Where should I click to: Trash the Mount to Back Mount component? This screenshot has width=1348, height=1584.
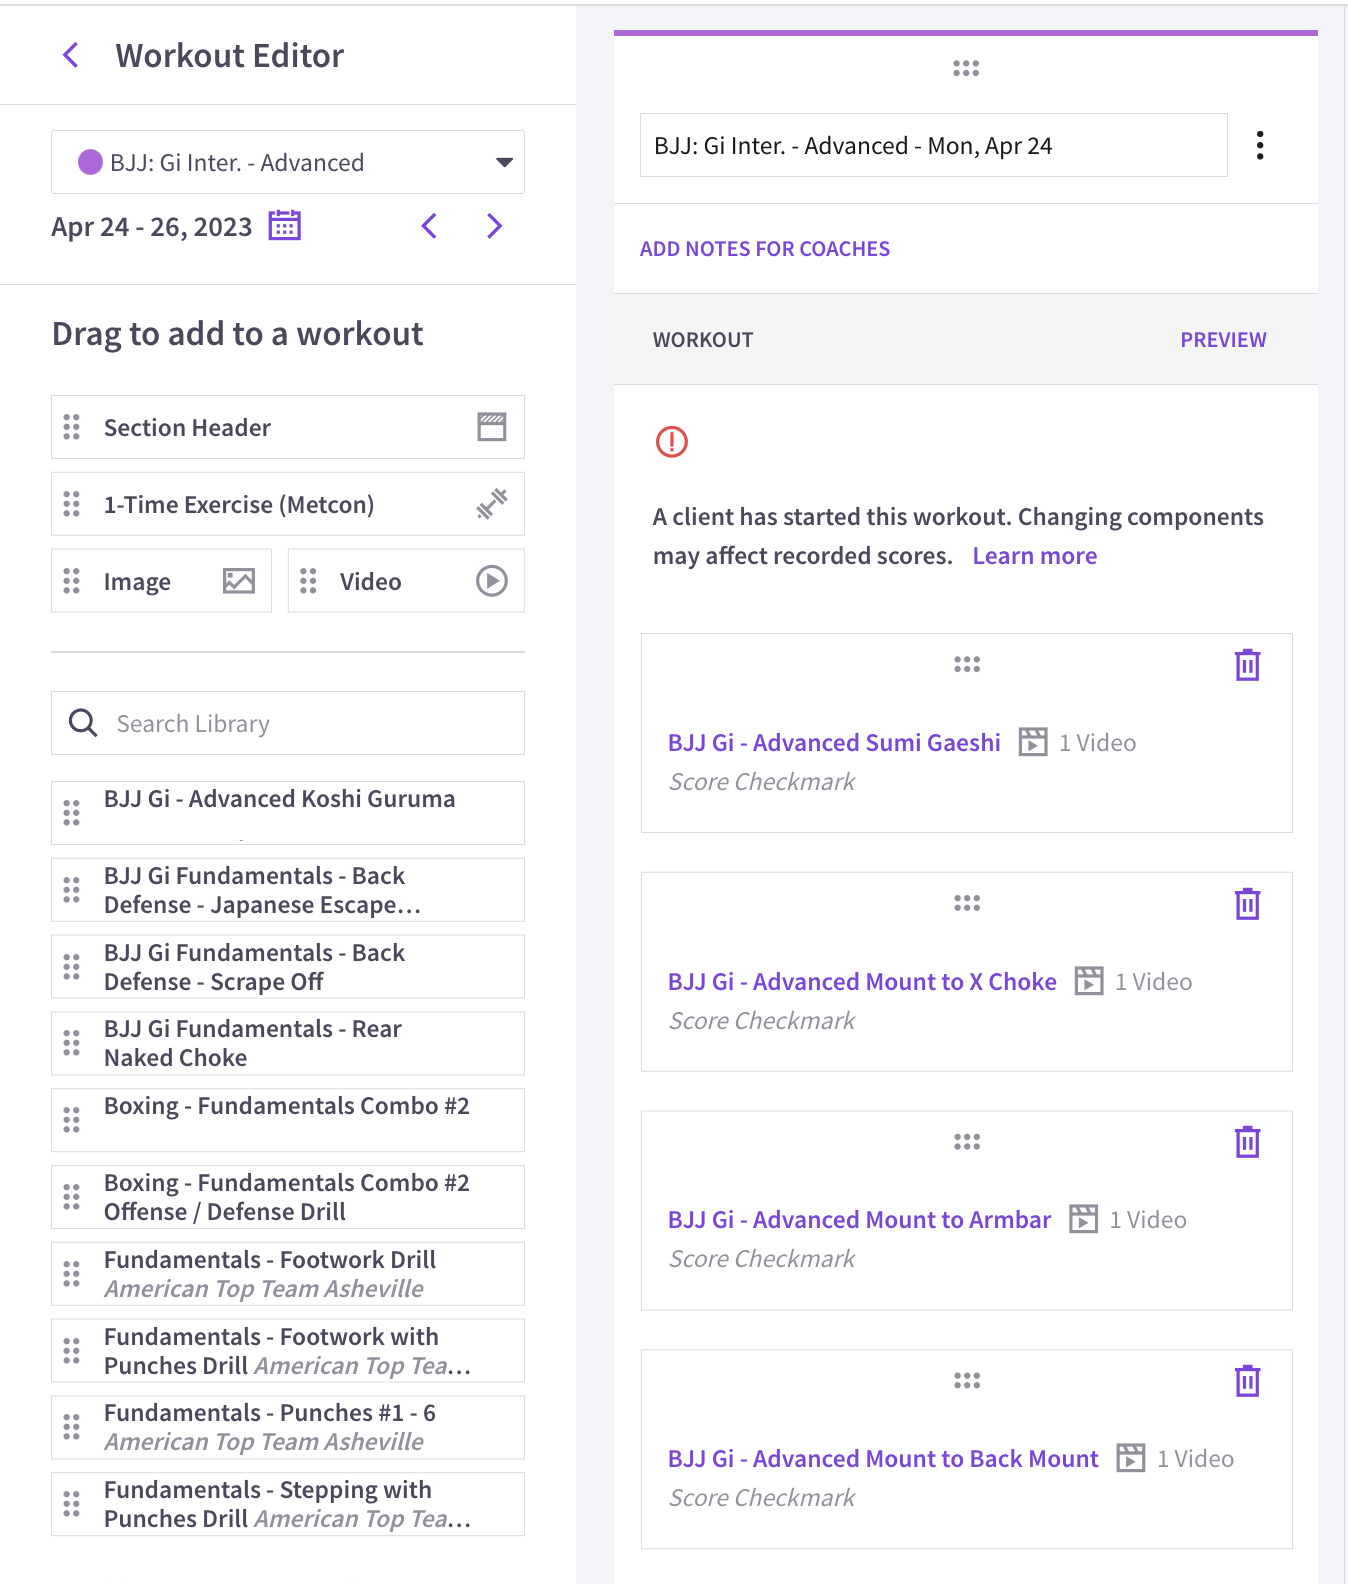(x=1247, y=1381)
